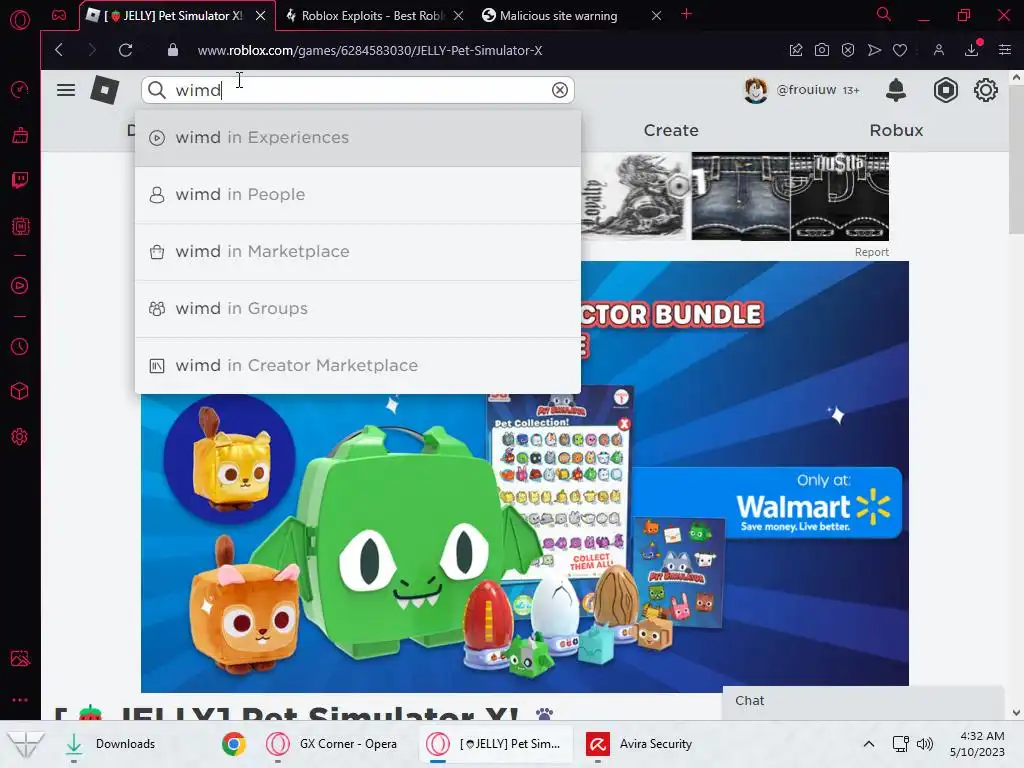Screen dimensions: 1024x768
Task: Open GX Control speedometer in sidebar
Action: pos(20,89)
